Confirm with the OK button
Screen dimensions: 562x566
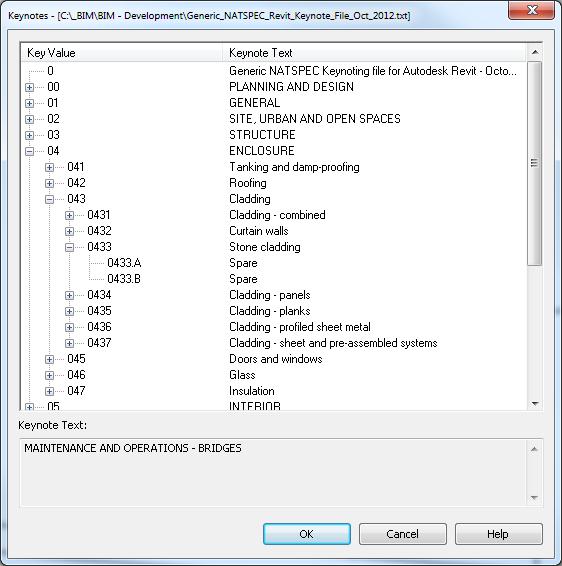pos(307,534)
